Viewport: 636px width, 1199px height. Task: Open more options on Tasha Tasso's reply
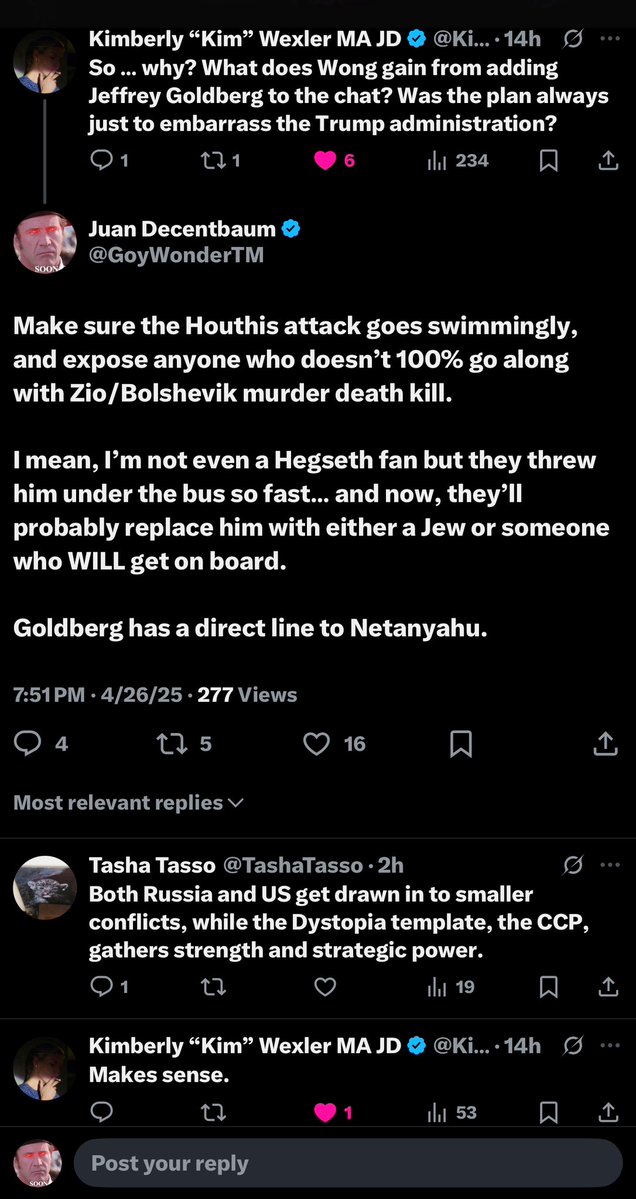pos(609,864)
